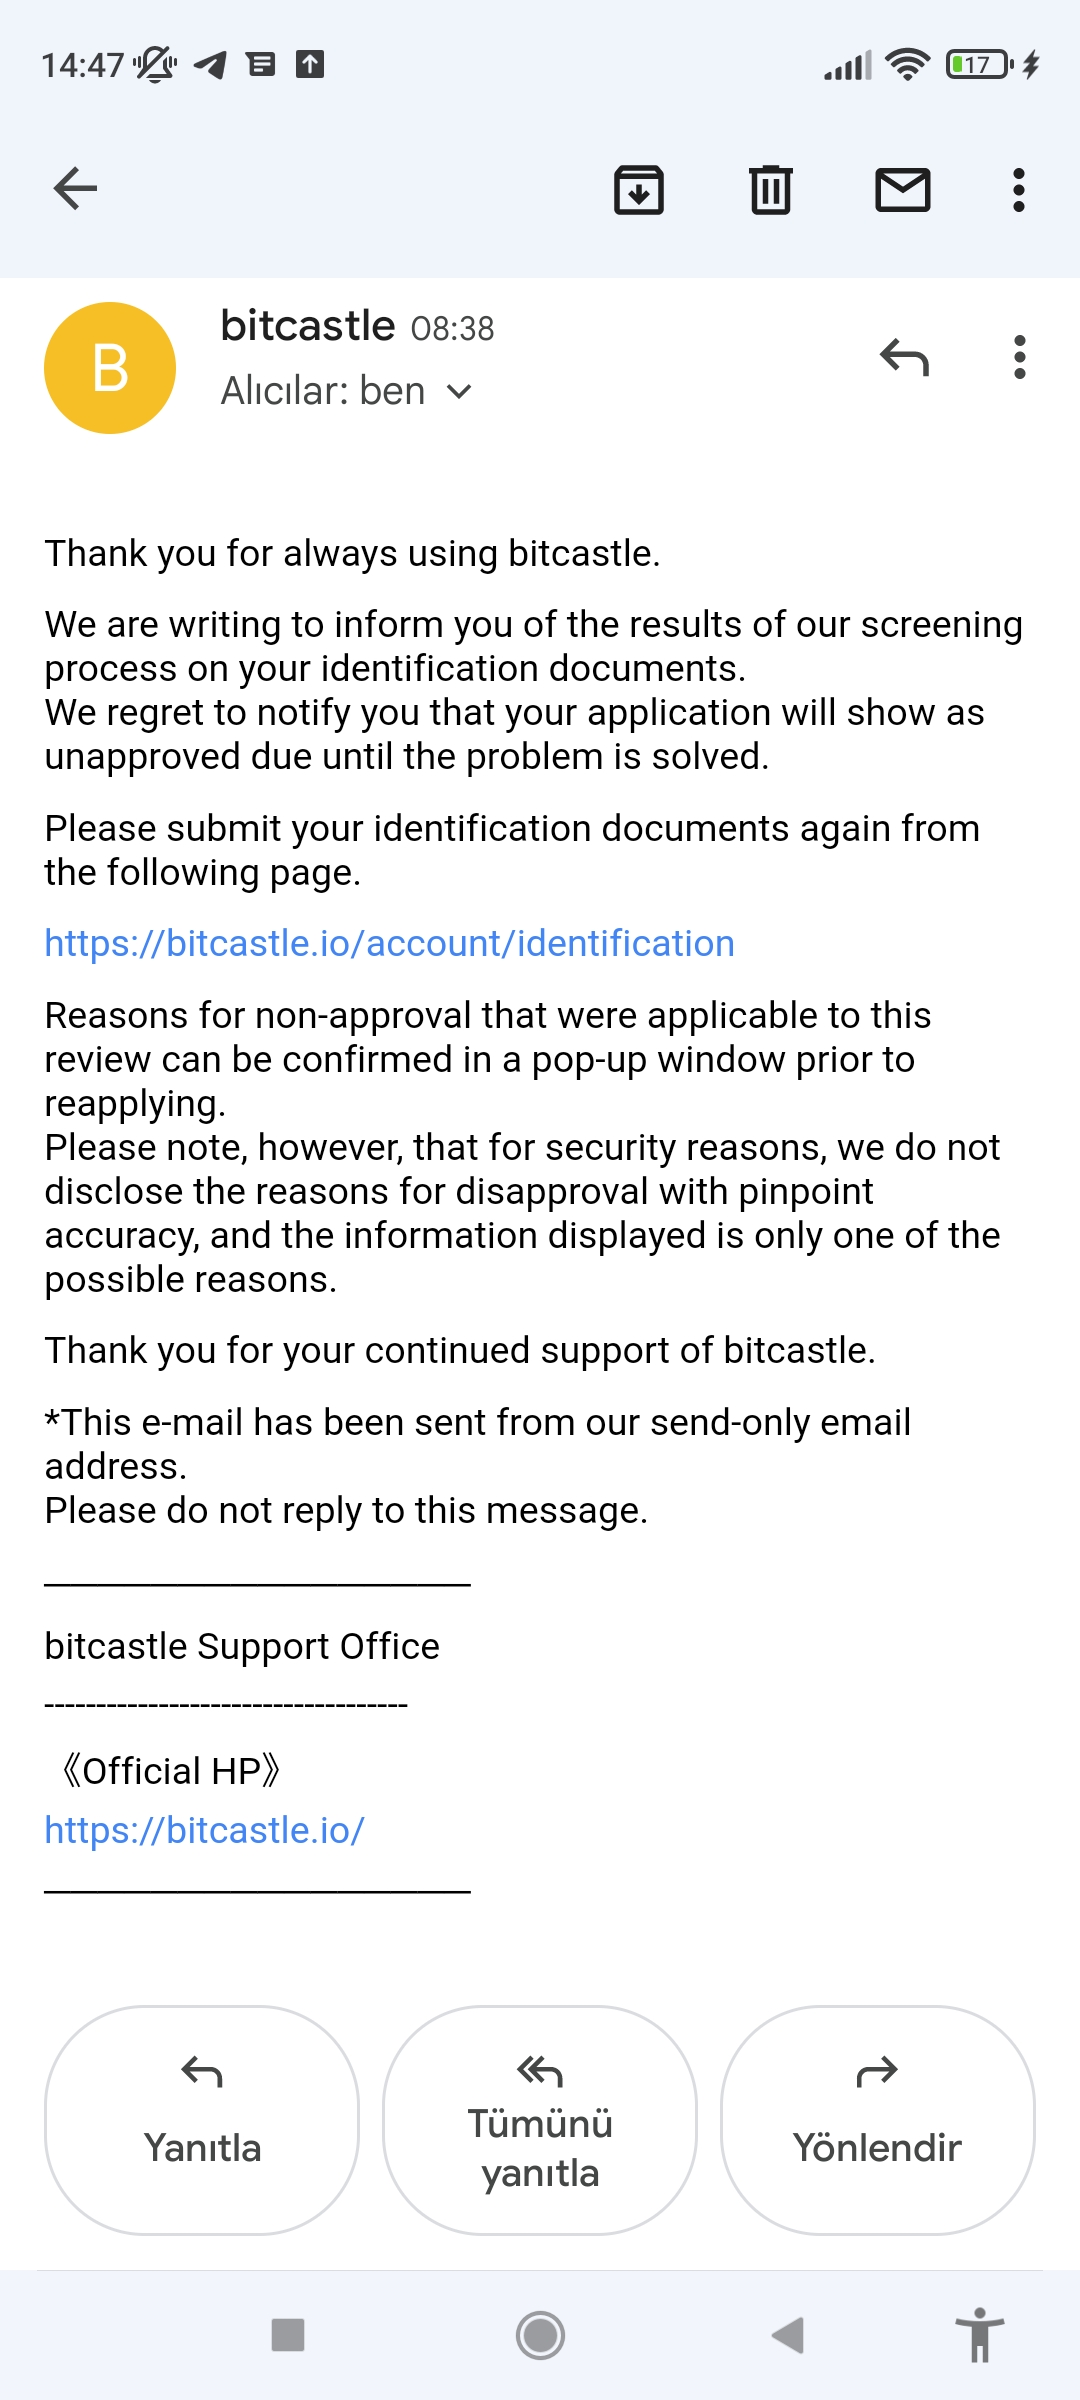
Task: Tap the Yanıtla reply button
Action: [x=202, y=2120]
